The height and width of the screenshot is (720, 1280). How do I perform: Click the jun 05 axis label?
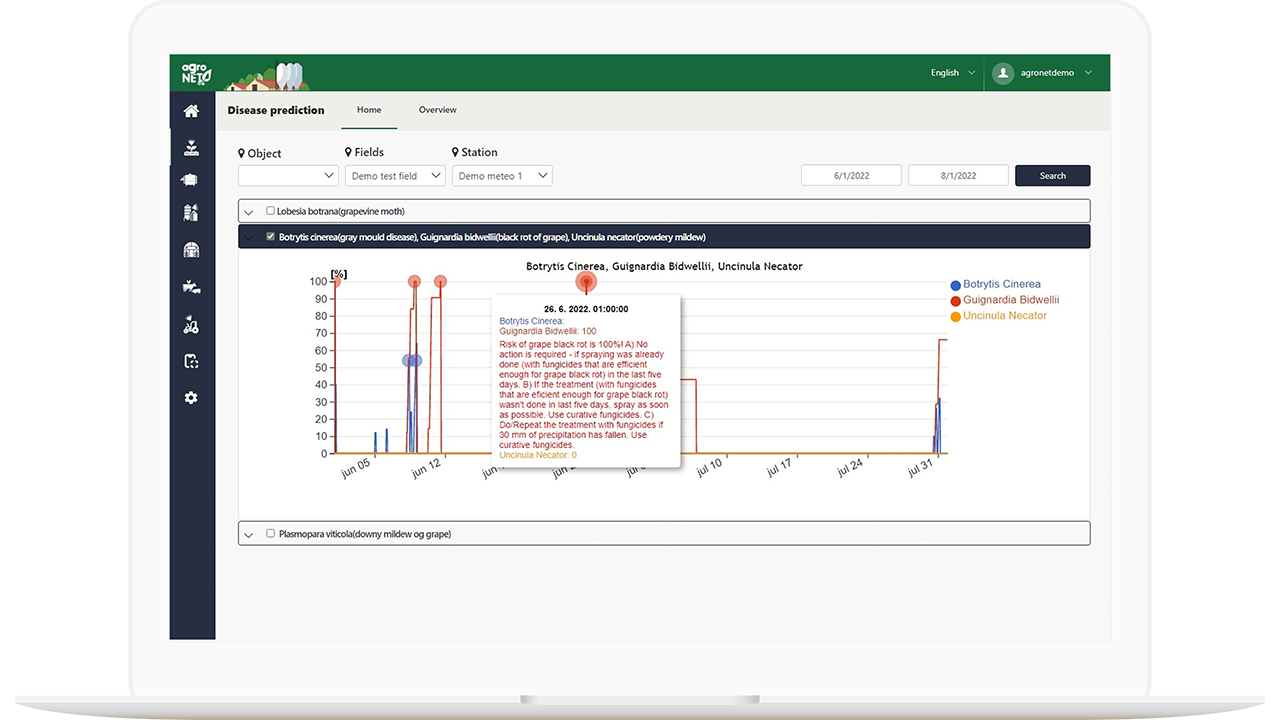coord(356,469)
